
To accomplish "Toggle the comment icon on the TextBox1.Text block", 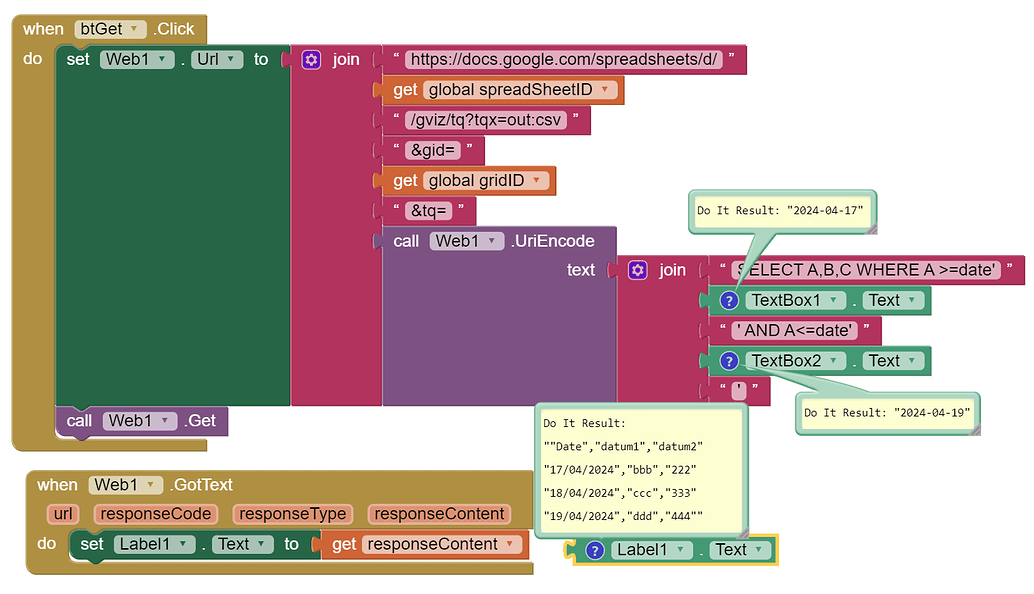I will pyautogui.click(x=729, y=301).
